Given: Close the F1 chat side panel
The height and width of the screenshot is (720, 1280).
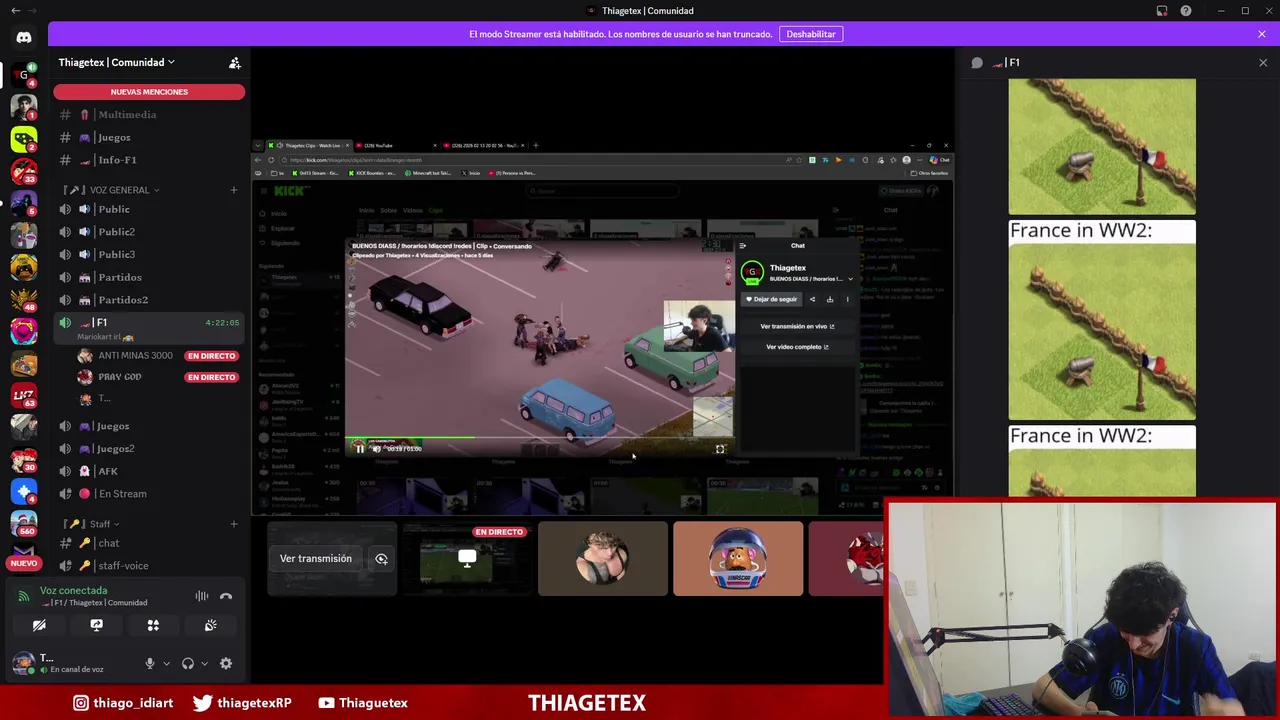Looking at the screenshot, I should tap(1263, 62).
